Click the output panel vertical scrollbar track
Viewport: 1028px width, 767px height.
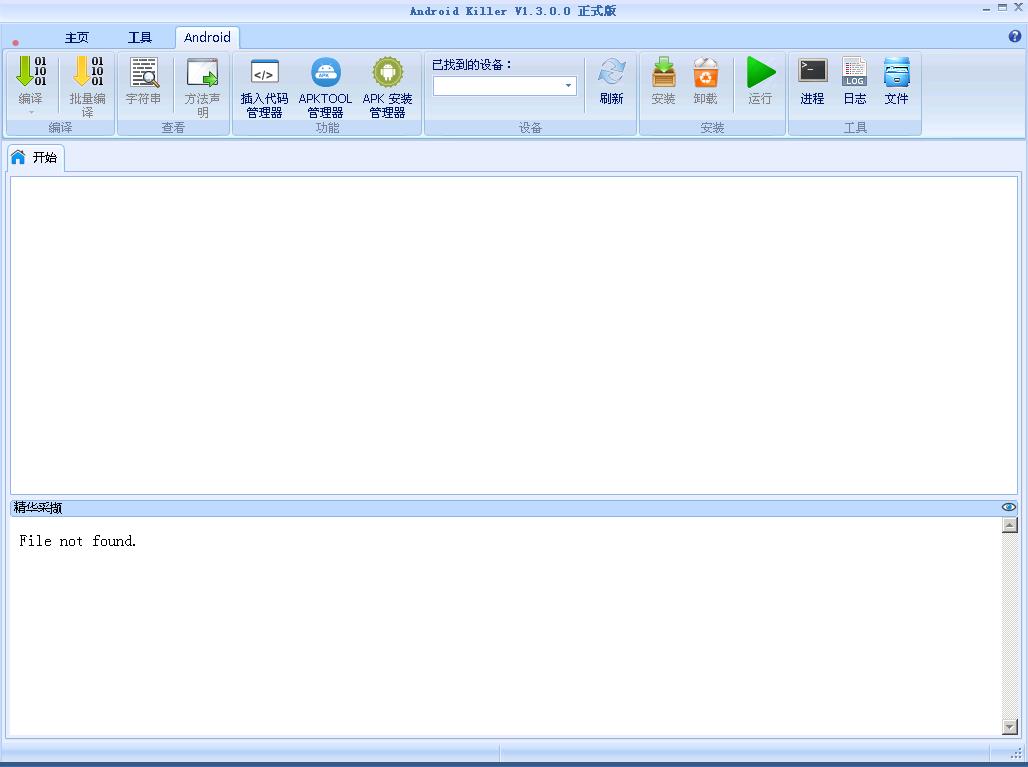1010,625
